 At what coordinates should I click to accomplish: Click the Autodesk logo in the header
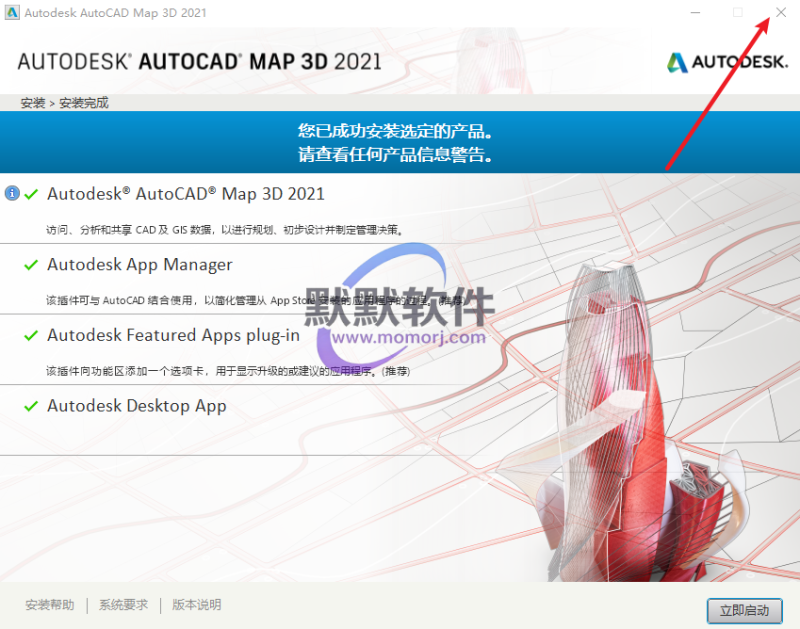(x=727, y=62)
